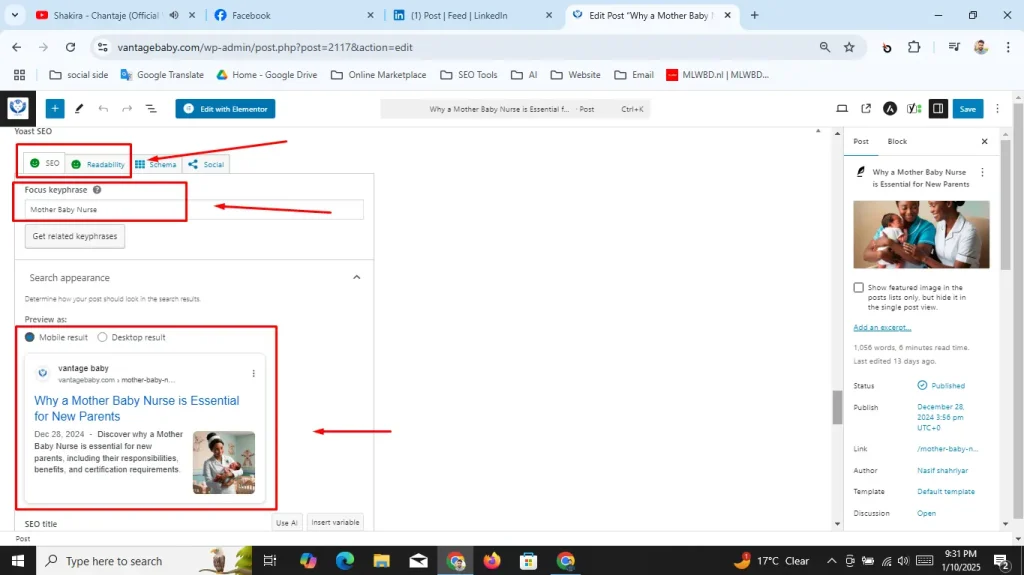The image size is (1024, 575).
Task: Open post actions menu beside post title
Action: [981, 173]
